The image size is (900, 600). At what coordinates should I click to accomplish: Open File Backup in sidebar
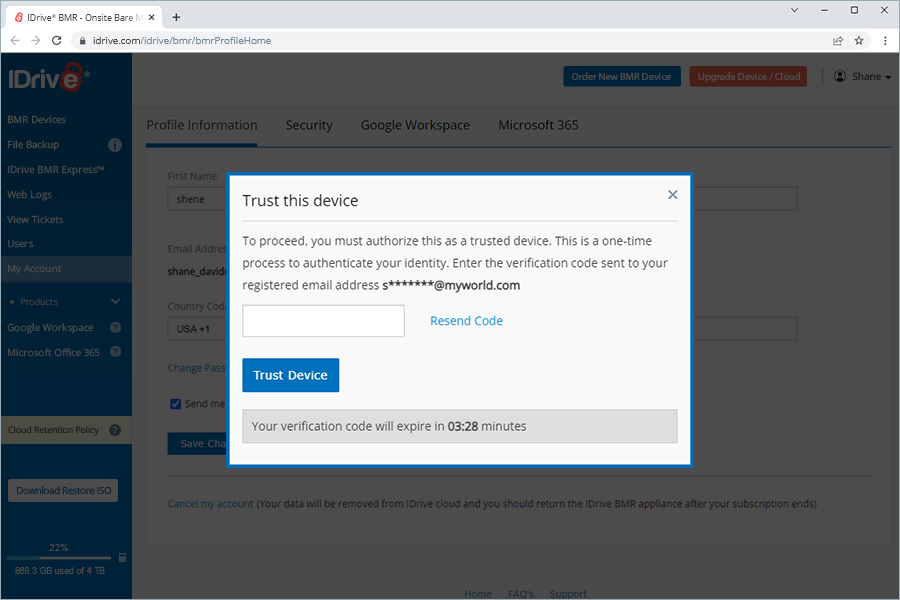(x=33, y=145)
